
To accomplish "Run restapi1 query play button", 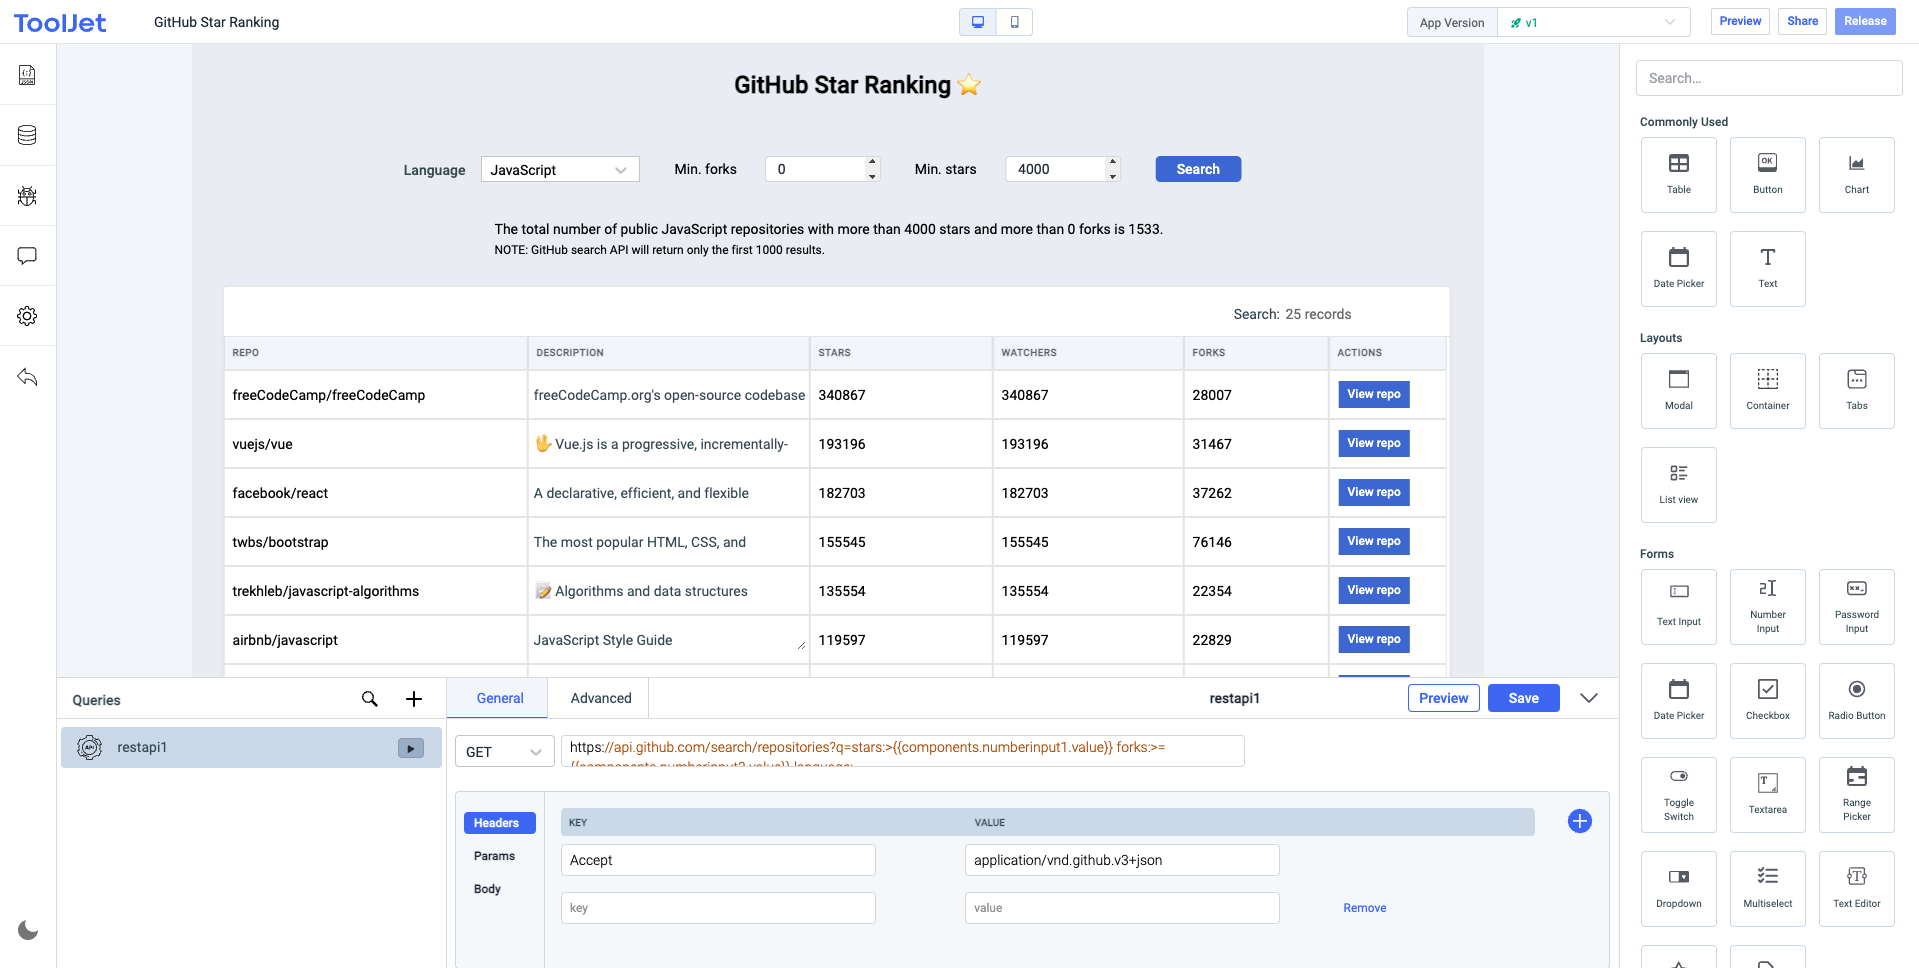I will (411, 748).
